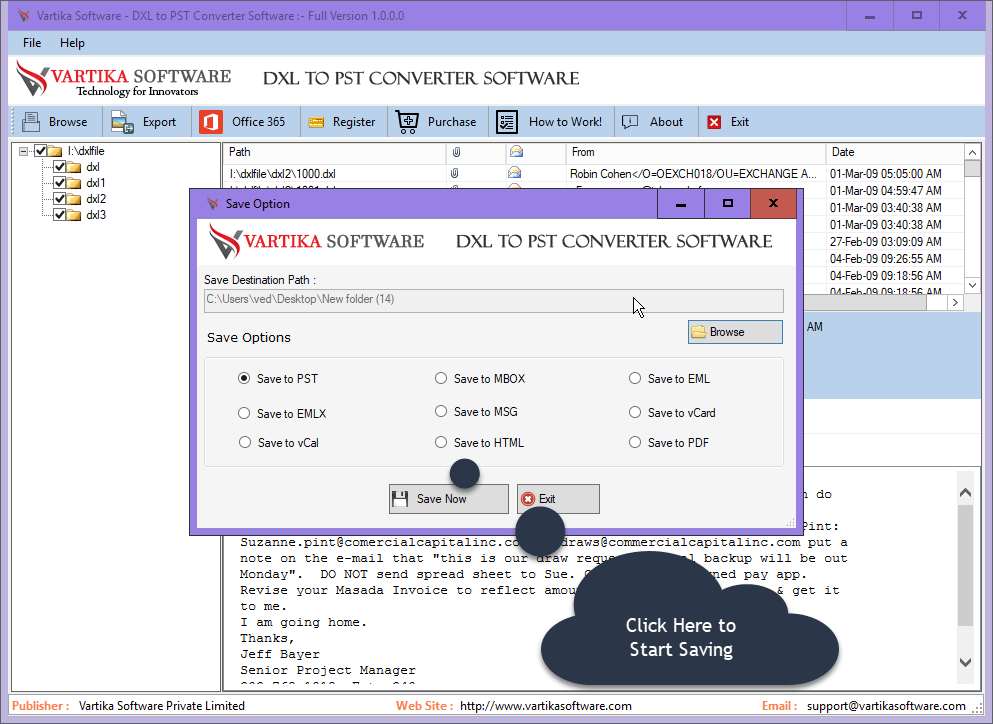The width and height of the screenshot is (993, 724).
Task: Collapse the I:\dxlfile tree node
Action: pos(23,151)
